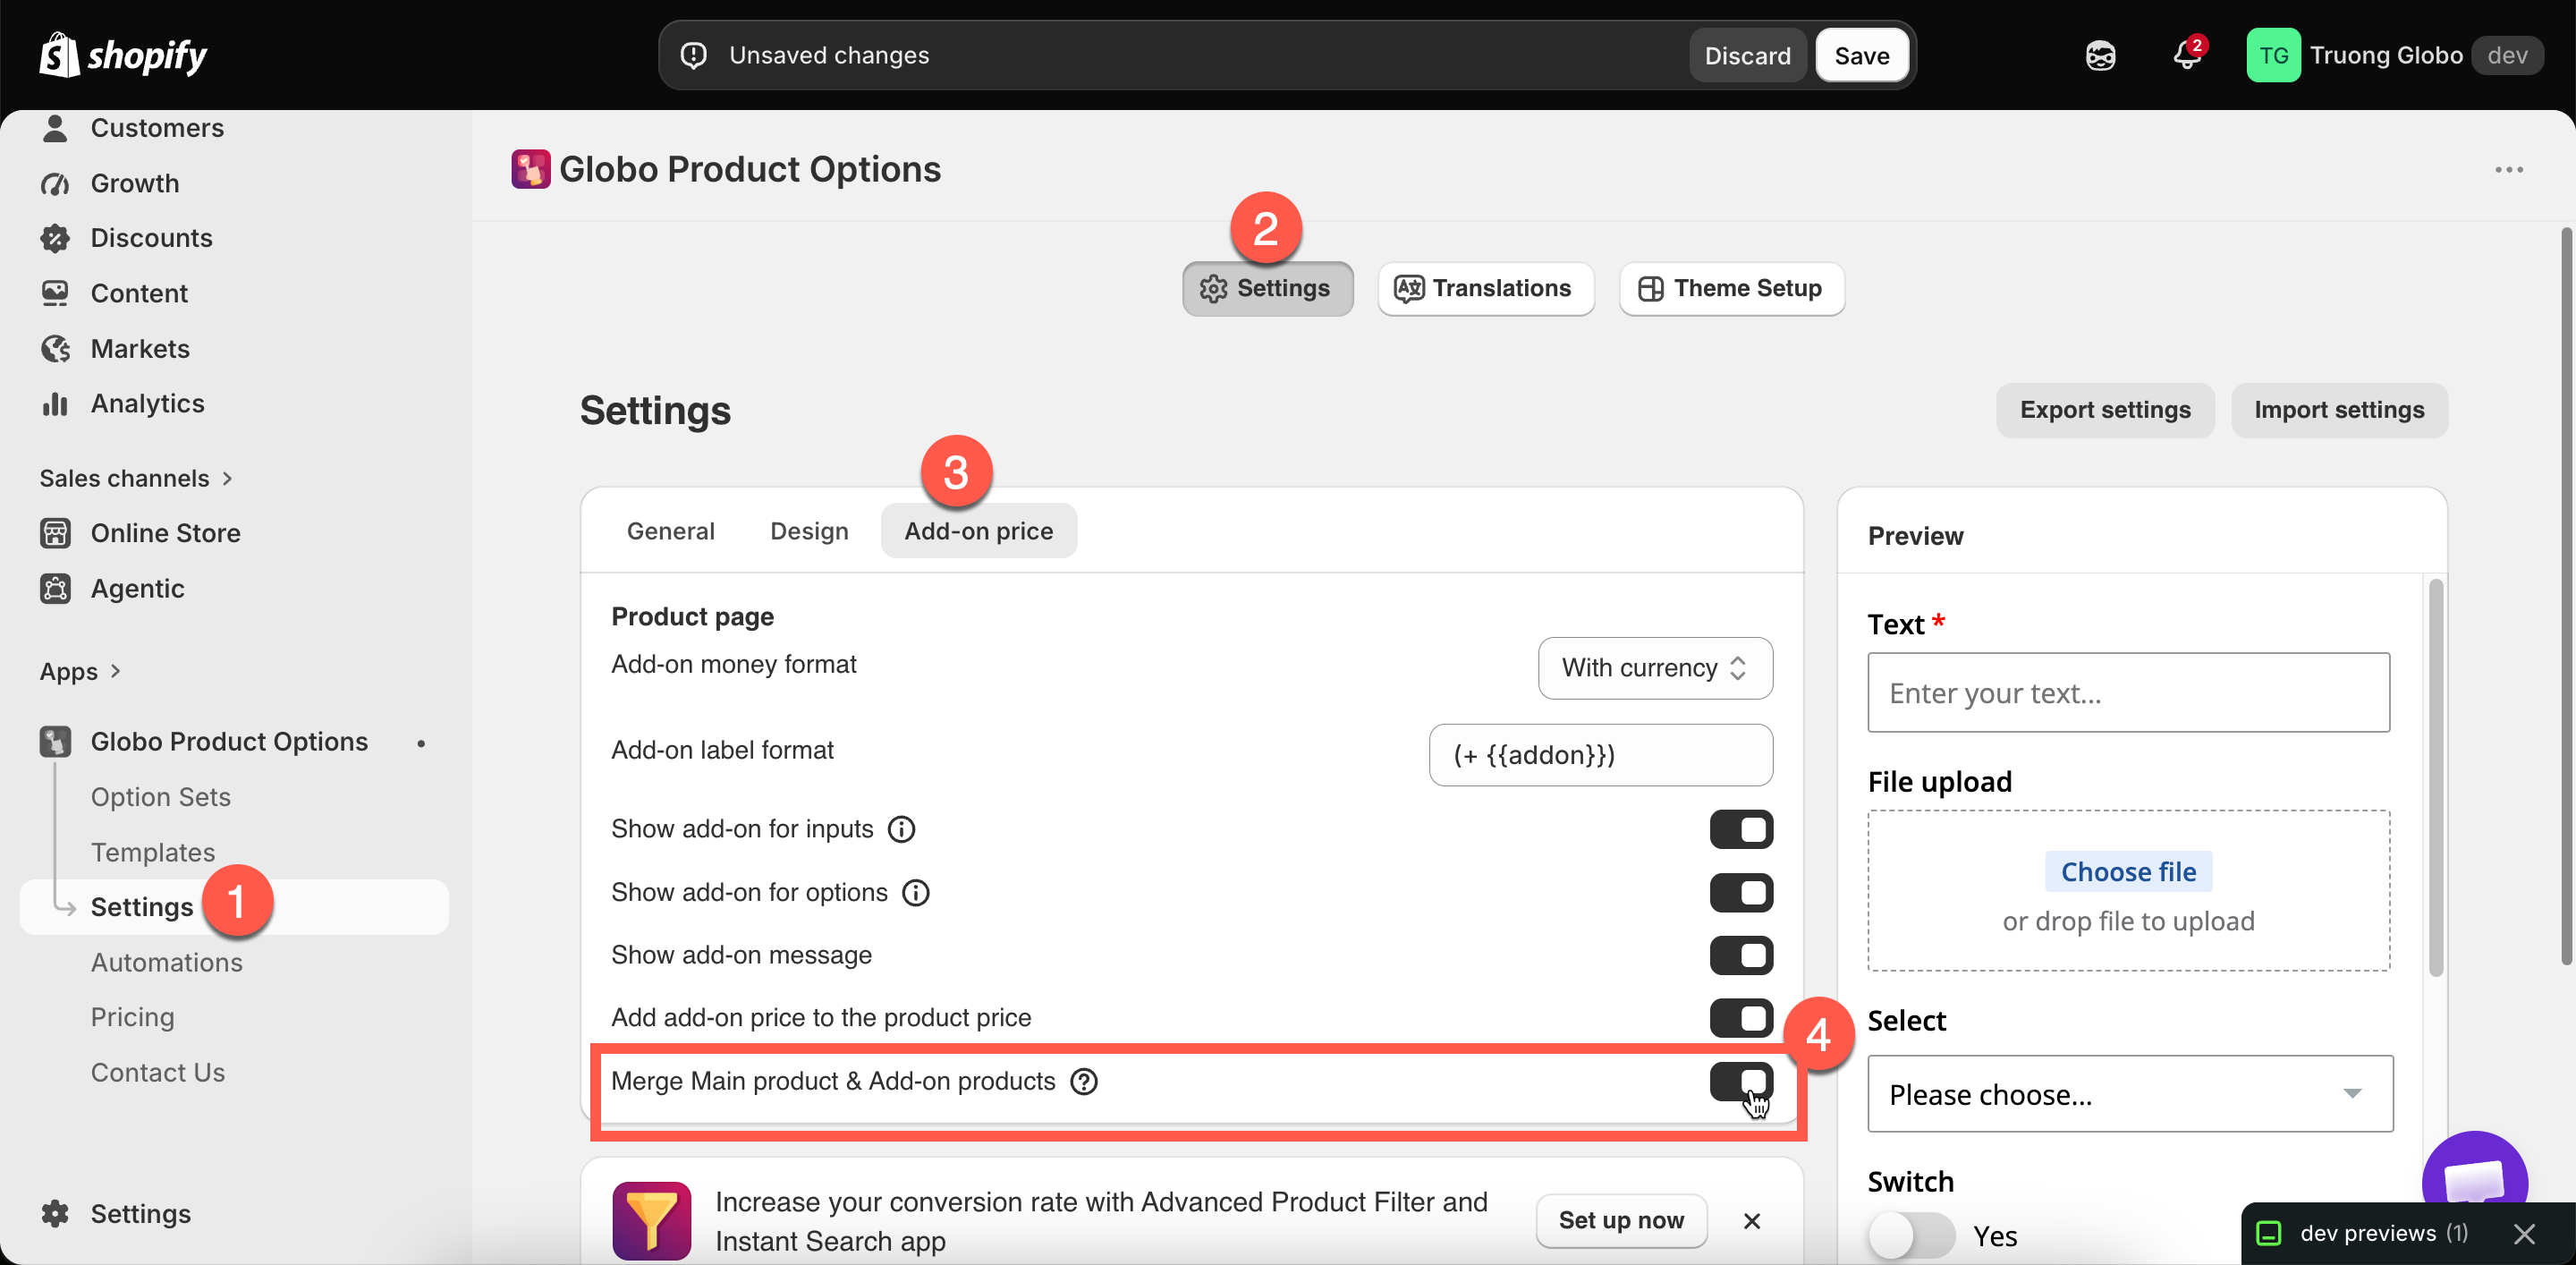Click the Globo Product Options app icon

pyautogui.click(x=530, y=169)
